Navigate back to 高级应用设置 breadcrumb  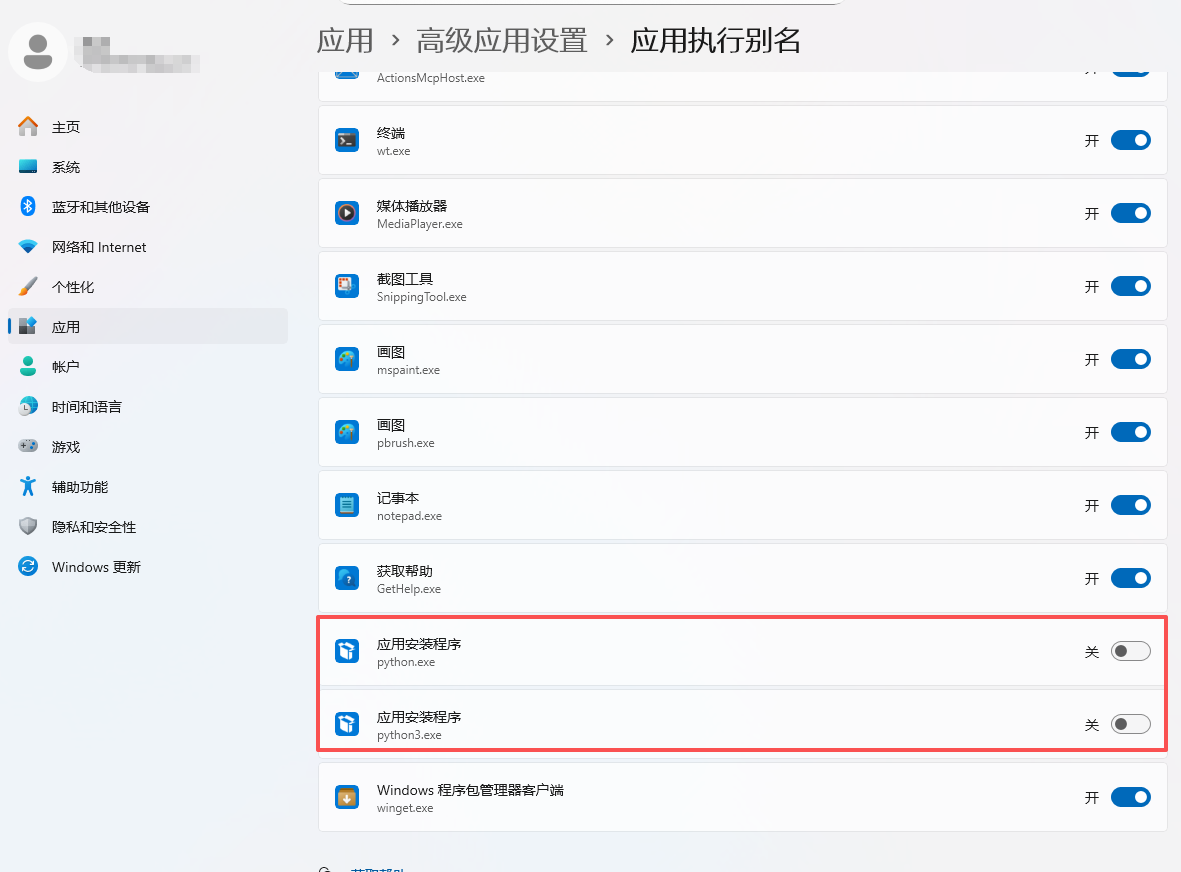(x=502, y=41)
